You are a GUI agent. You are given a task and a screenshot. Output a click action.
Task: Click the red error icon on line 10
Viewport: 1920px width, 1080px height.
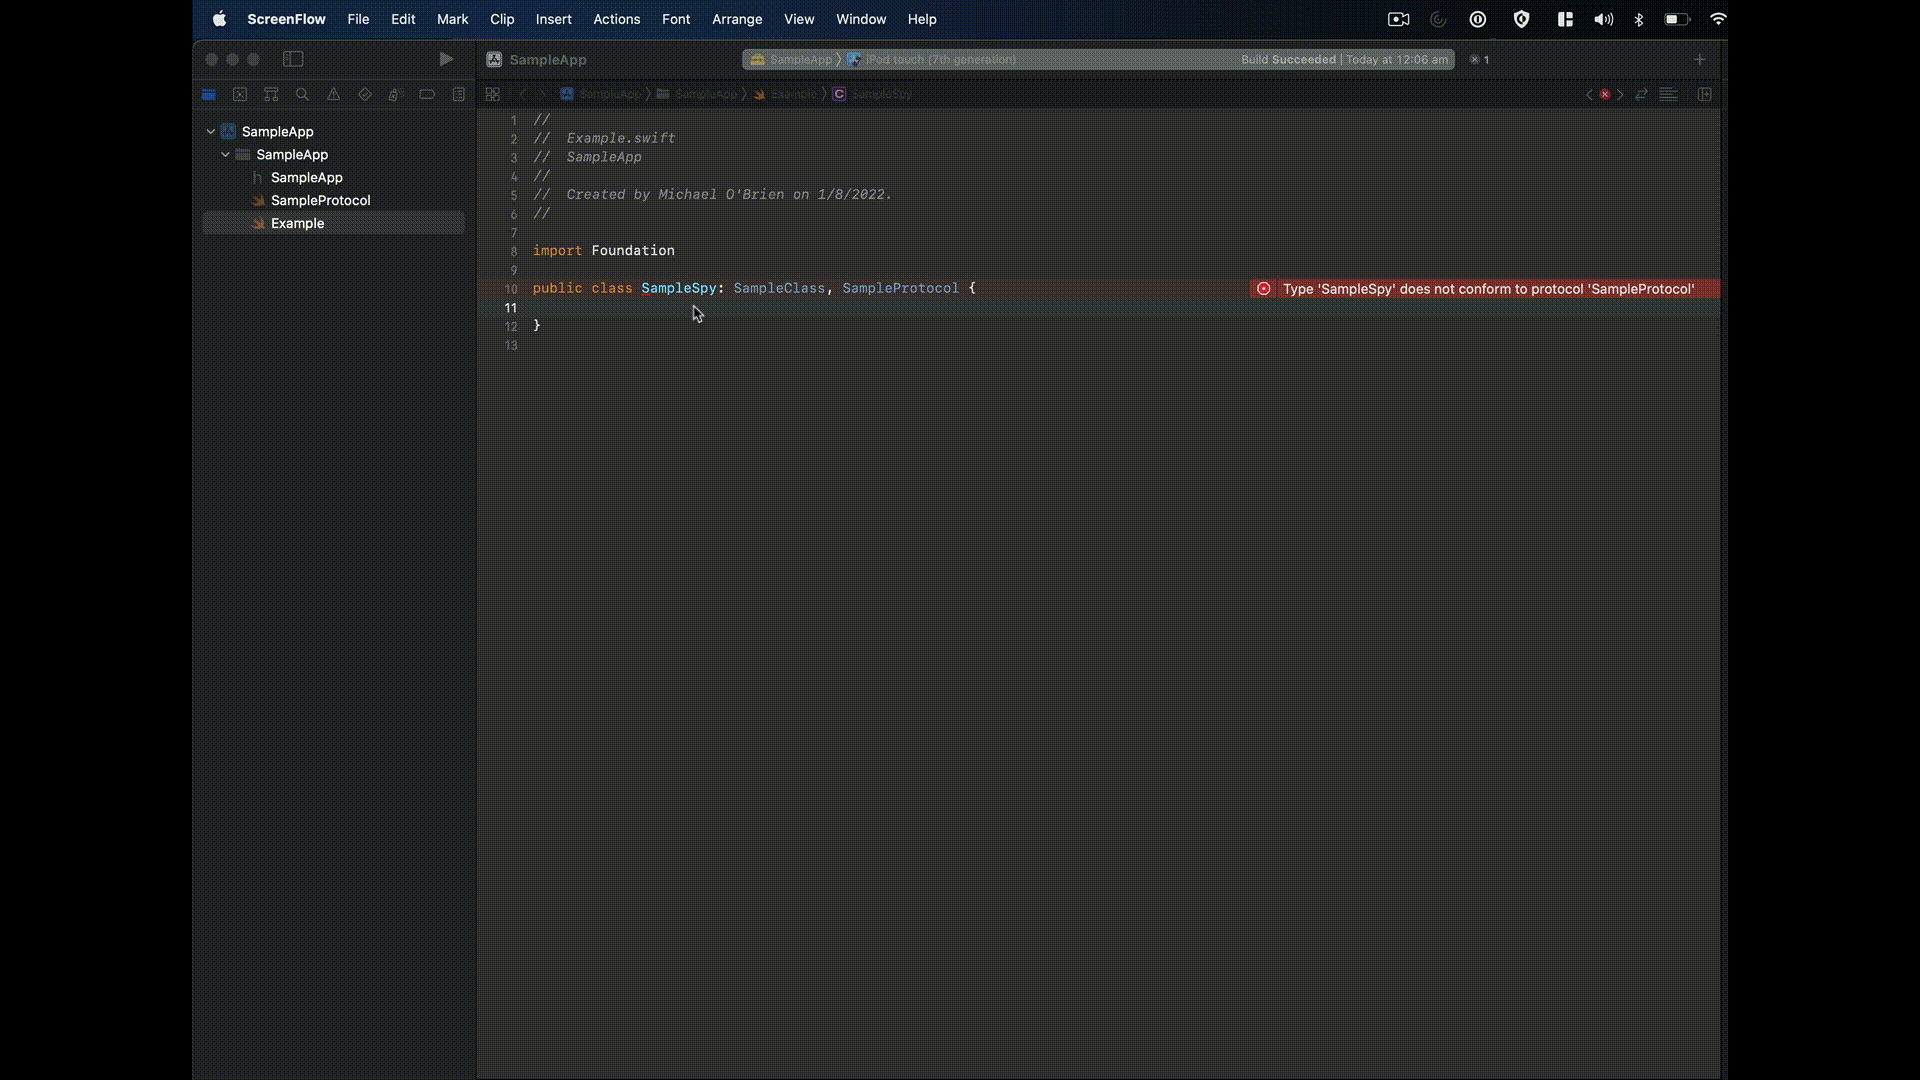click(x=1264, y=289)
